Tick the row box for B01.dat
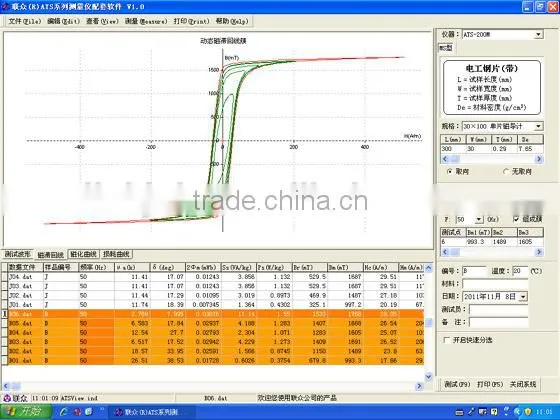The width and height of the screenshot is (560, 420). [x=4, y=360]
